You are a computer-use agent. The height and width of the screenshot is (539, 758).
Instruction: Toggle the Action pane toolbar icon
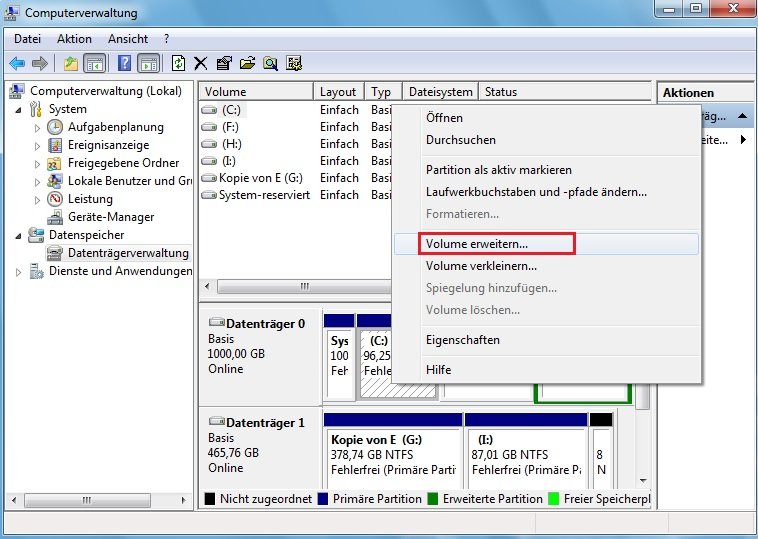click(149, 63)
